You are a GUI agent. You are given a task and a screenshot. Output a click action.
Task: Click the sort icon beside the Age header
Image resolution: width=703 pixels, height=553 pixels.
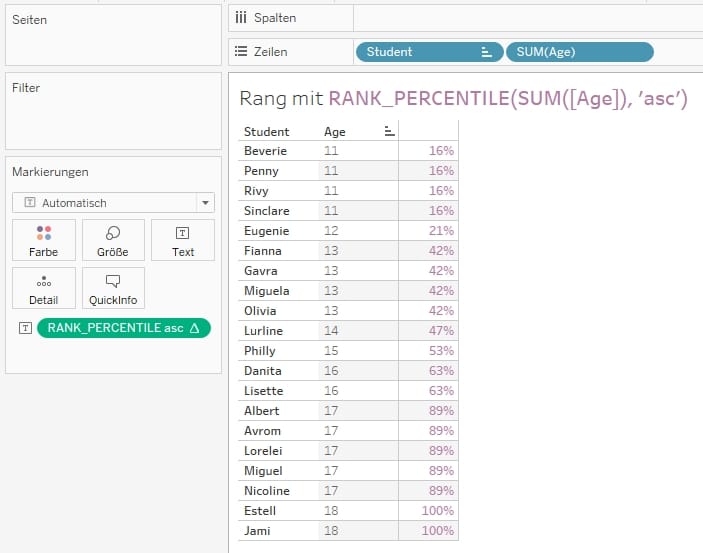point(390,131)
